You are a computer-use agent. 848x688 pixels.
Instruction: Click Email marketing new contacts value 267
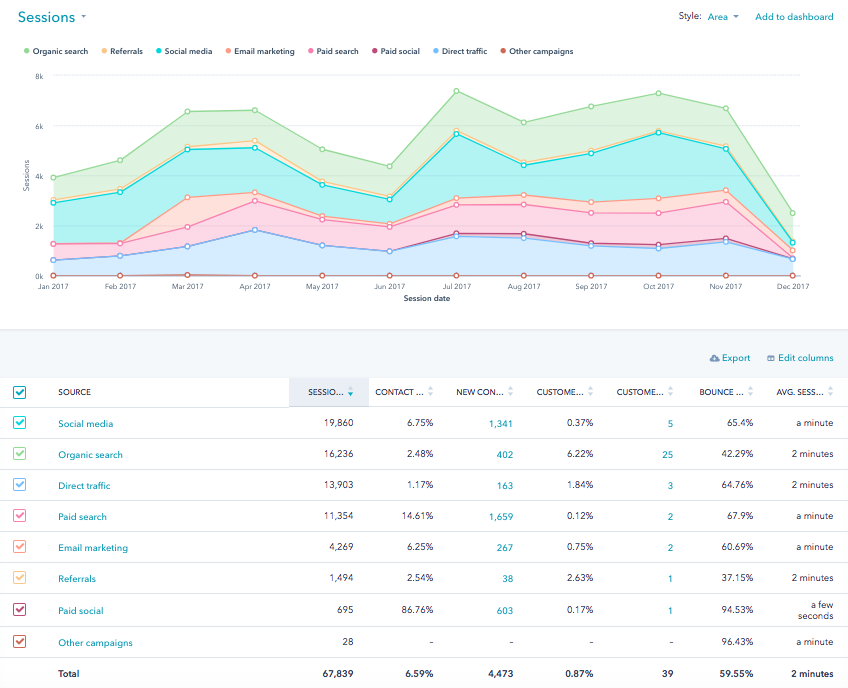[x=505, y=547]
